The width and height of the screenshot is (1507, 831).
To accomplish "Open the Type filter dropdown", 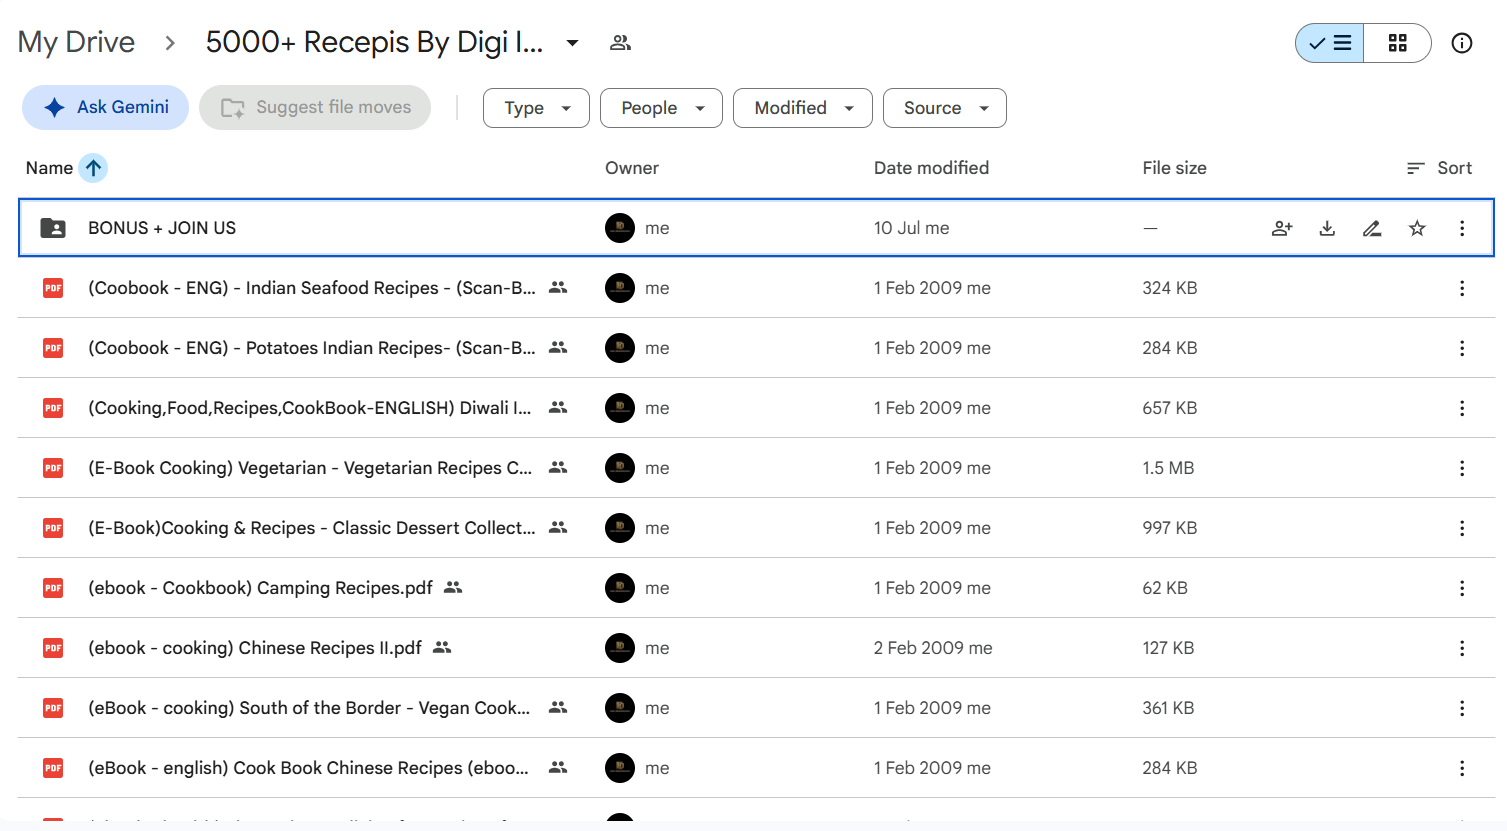I will 536,108.
